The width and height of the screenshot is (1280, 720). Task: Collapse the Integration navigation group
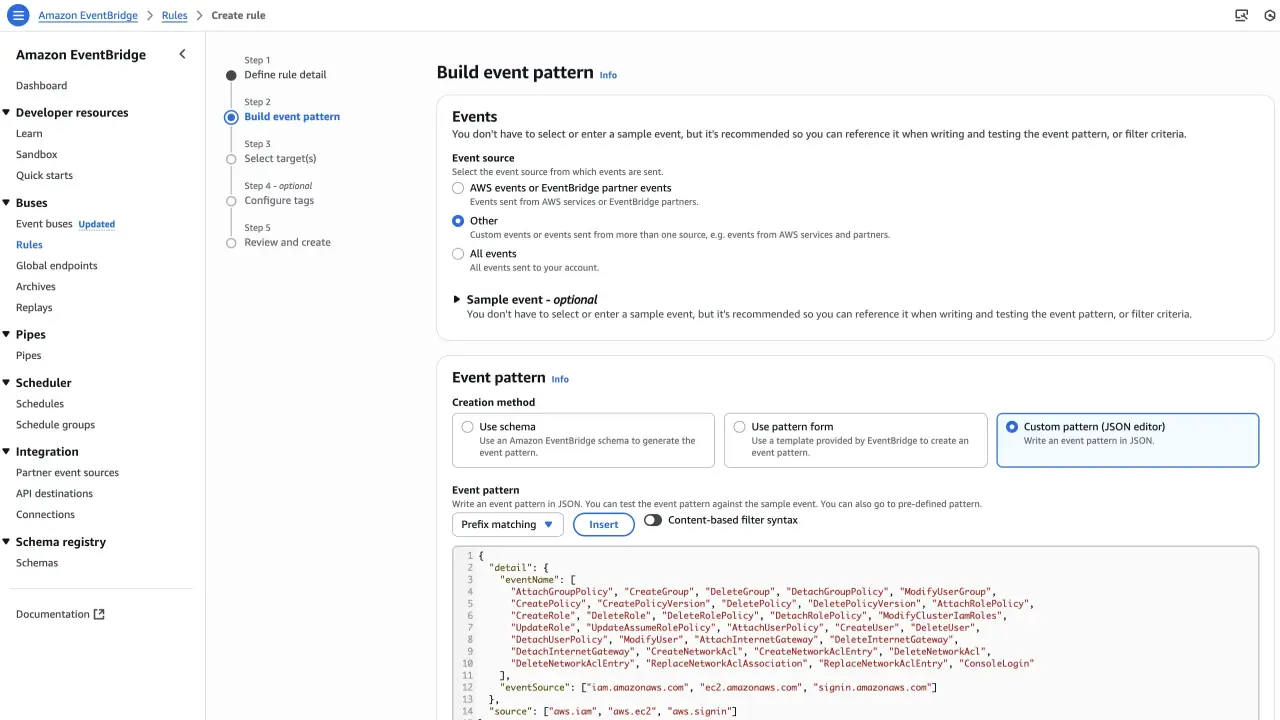[x=6, y=452]
